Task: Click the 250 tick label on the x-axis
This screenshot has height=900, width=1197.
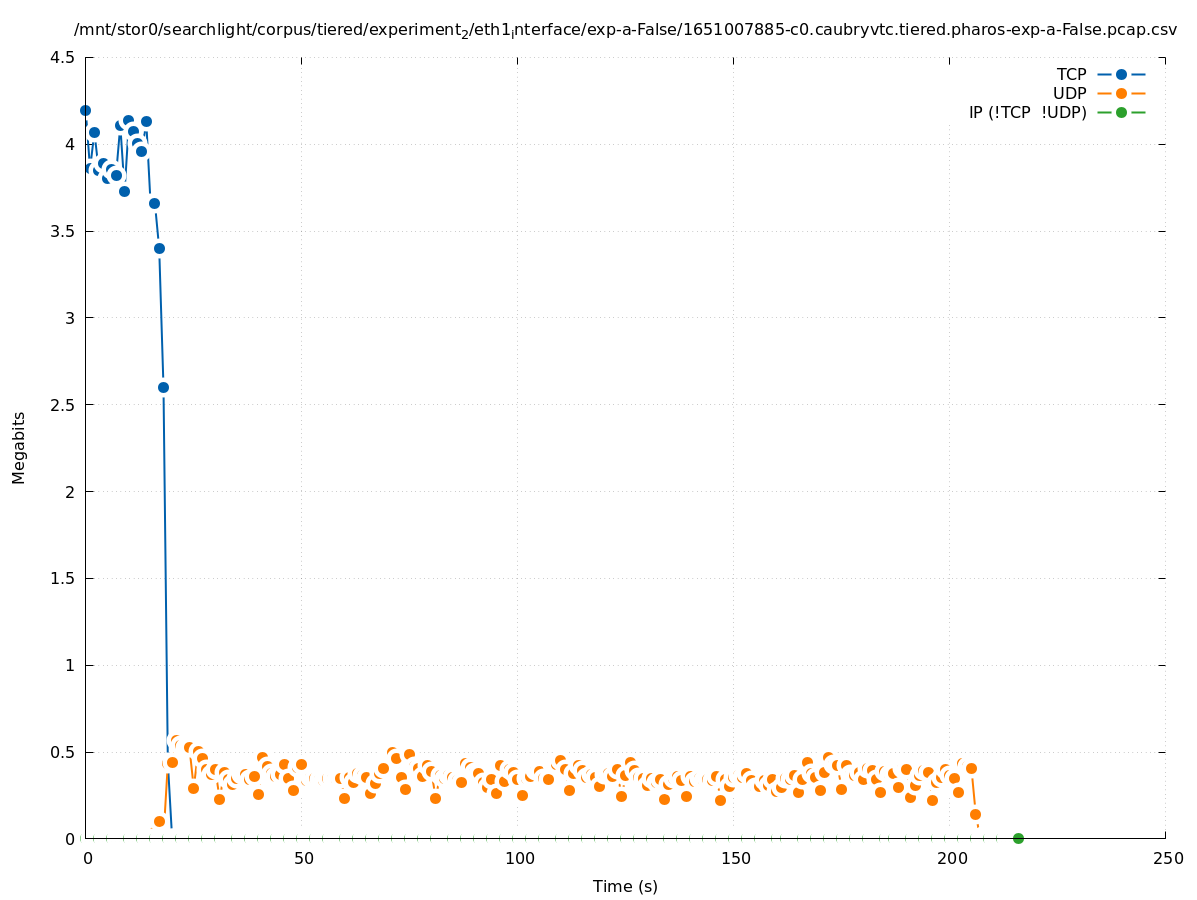Action: click(1166, 858)
